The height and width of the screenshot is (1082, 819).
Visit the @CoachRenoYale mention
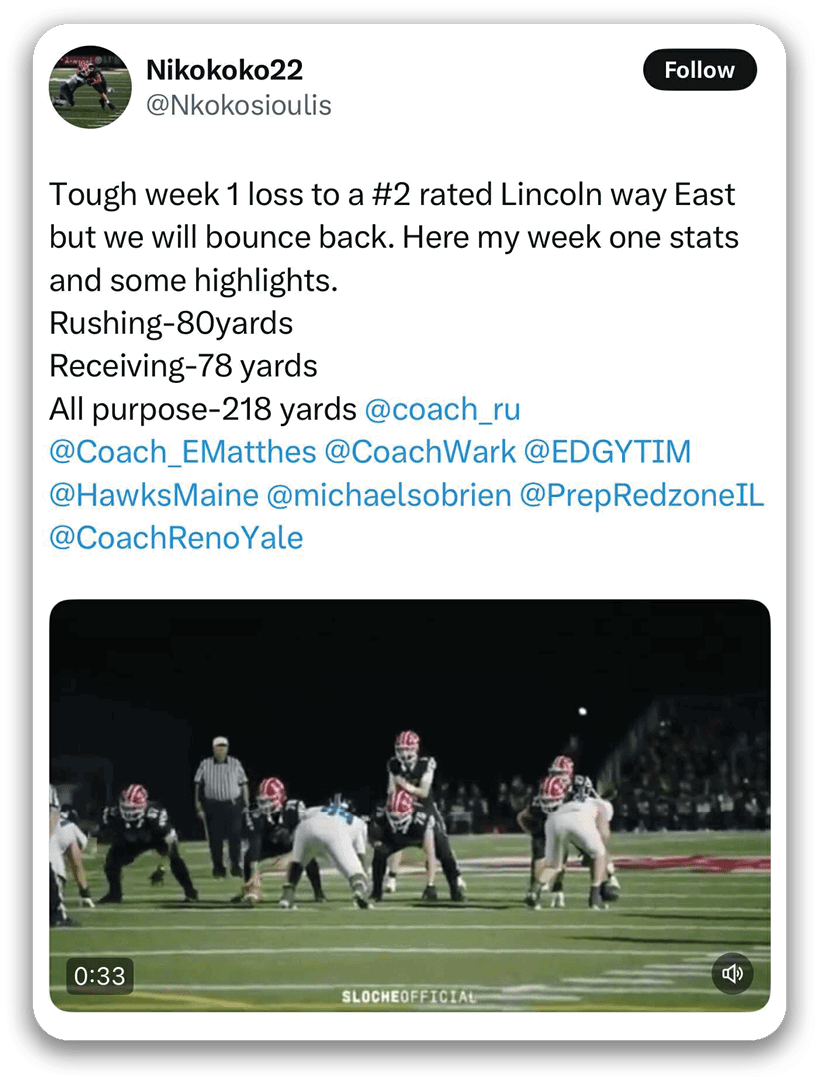click(x=176, y=539)
